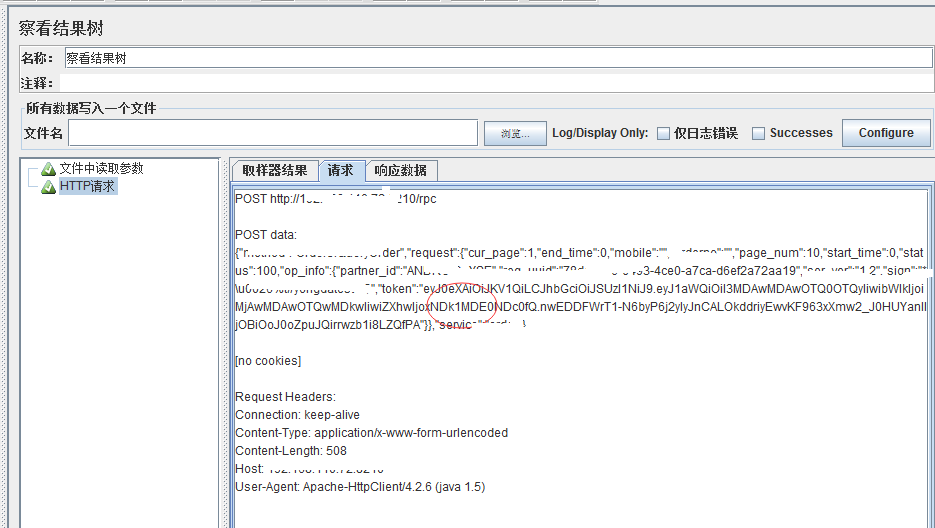Click the green success icon beside 文件中读取参数

coord(48,169)
